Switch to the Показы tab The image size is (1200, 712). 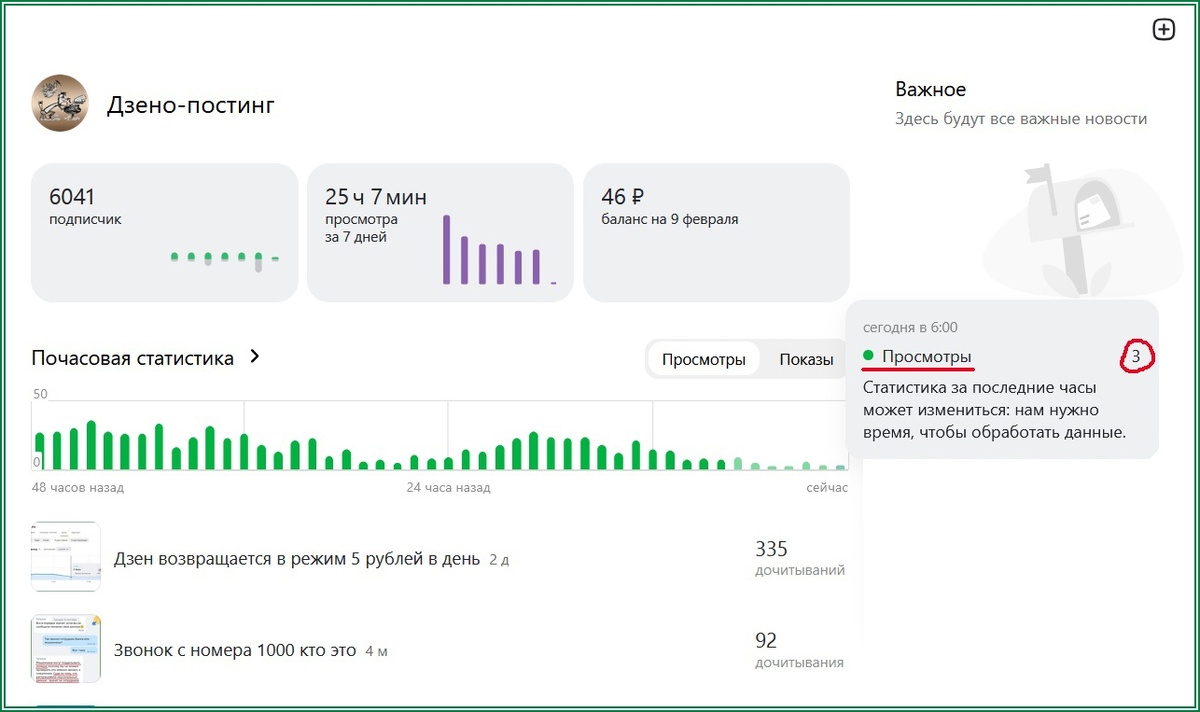[x=806, y=360]
